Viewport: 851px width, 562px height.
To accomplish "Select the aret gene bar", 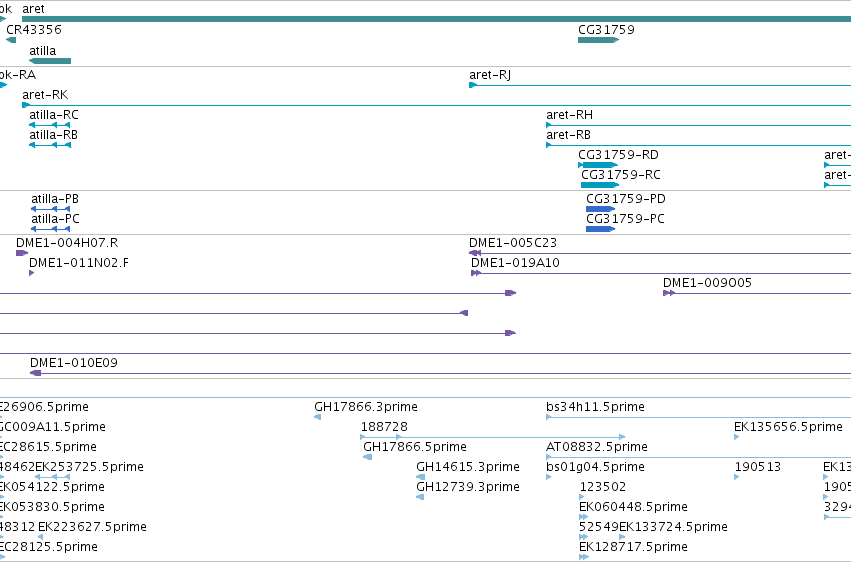I will (x=436, y=19).
